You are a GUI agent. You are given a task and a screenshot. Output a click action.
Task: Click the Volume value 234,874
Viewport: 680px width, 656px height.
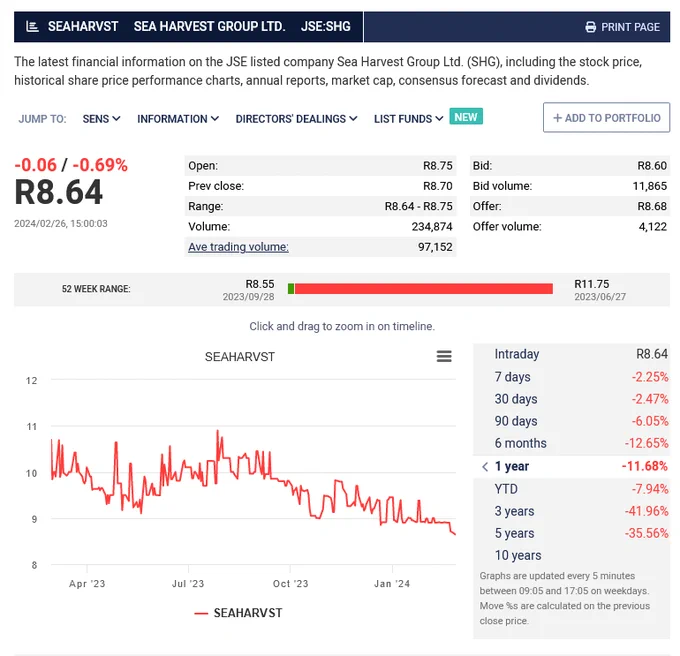click(432, 227)
